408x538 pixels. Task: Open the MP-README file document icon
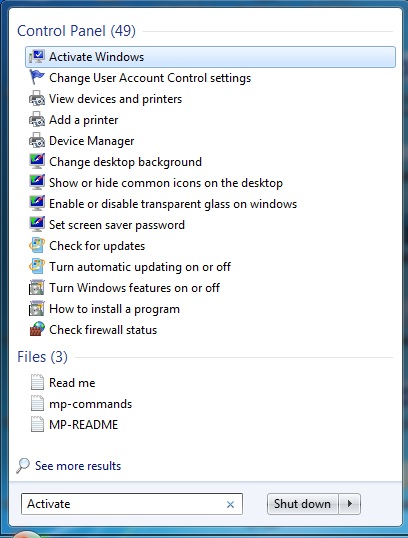pyautogui.click(x=37, y=424)
